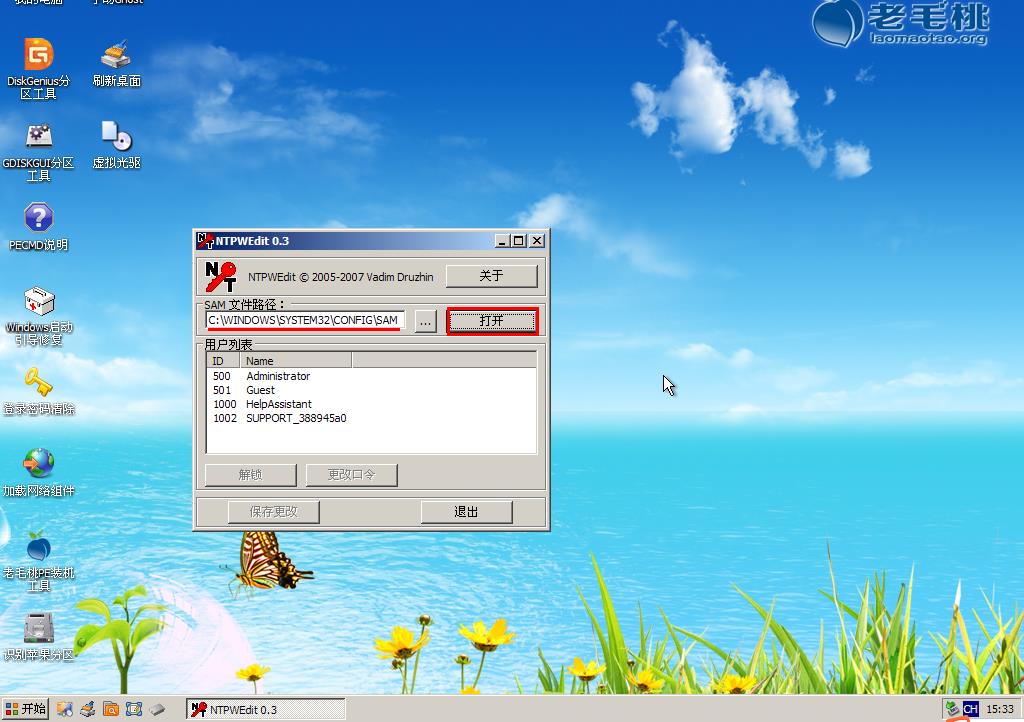Select the SUPPORT_388945a0 user row
The width and height of the screenshot is (1024, 722).
tap(371, 418)
